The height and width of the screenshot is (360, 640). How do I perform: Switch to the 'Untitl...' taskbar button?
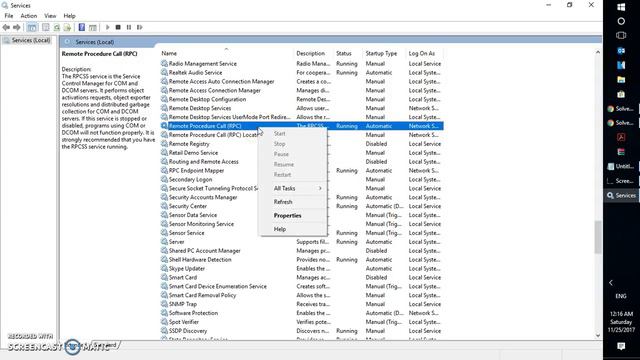coord(621,166)
